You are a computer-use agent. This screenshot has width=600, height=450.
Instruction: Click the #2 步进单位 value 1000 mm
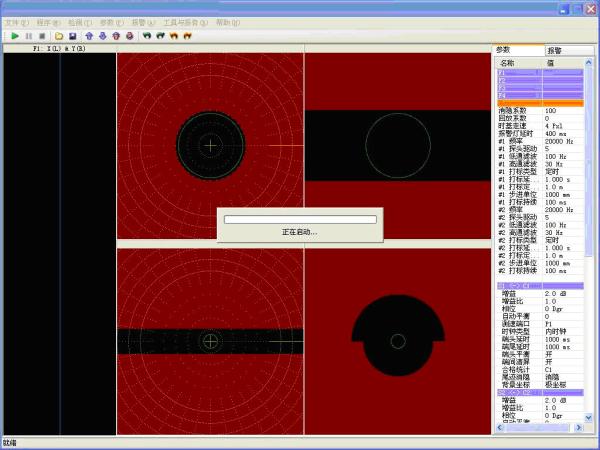558,263
